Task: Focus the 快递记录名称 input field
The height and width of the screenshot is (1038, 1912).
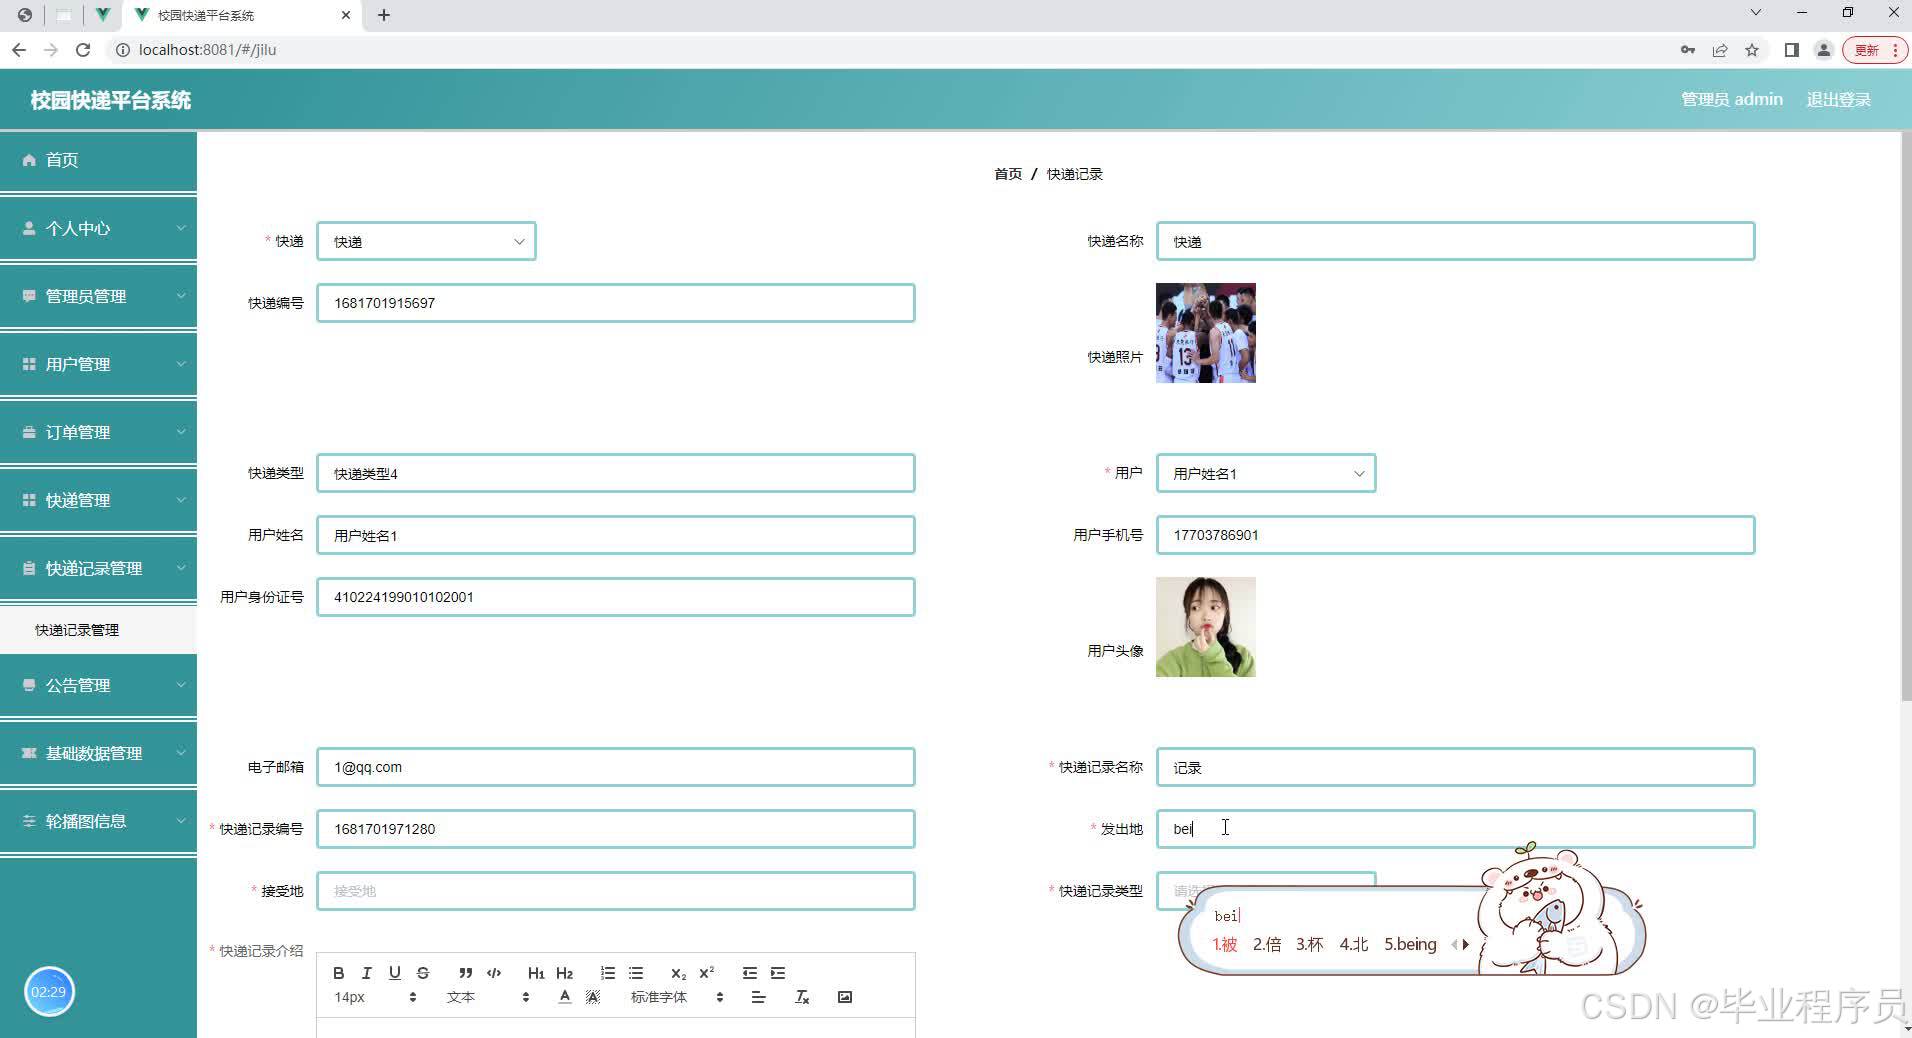Action: pyautogui.click(x=1456, y=767)
